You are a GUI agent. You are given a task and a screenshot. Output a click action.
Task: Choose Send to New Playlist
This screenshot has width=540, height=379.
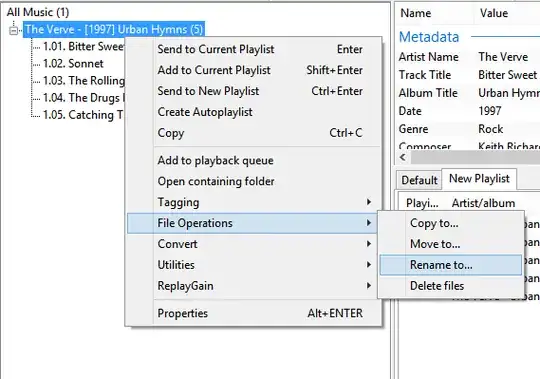coord(254,91)
